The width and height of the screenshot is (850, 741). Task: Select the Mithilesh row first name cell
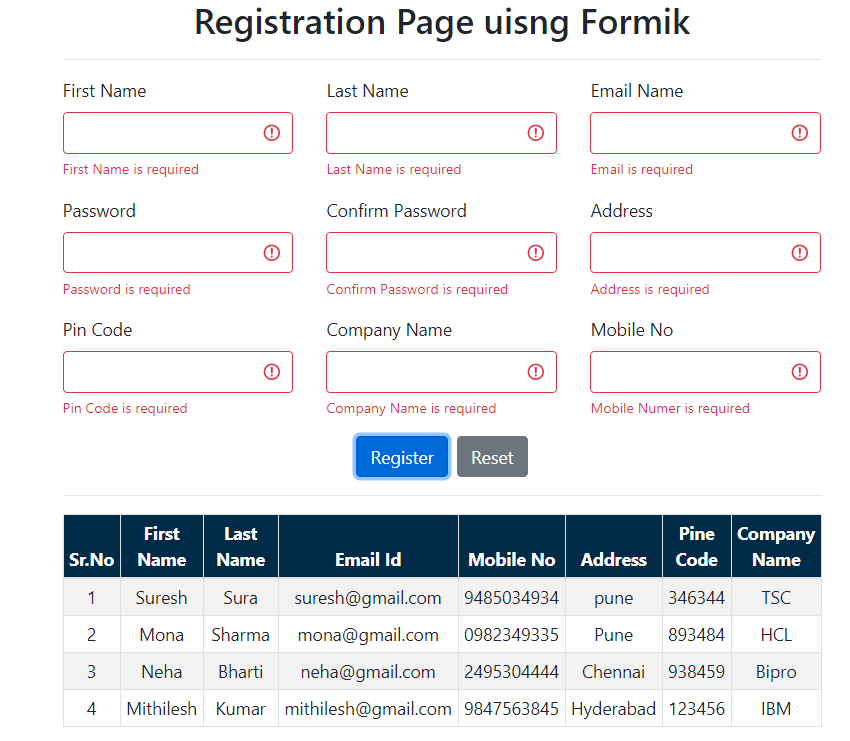tap(162, 708)
